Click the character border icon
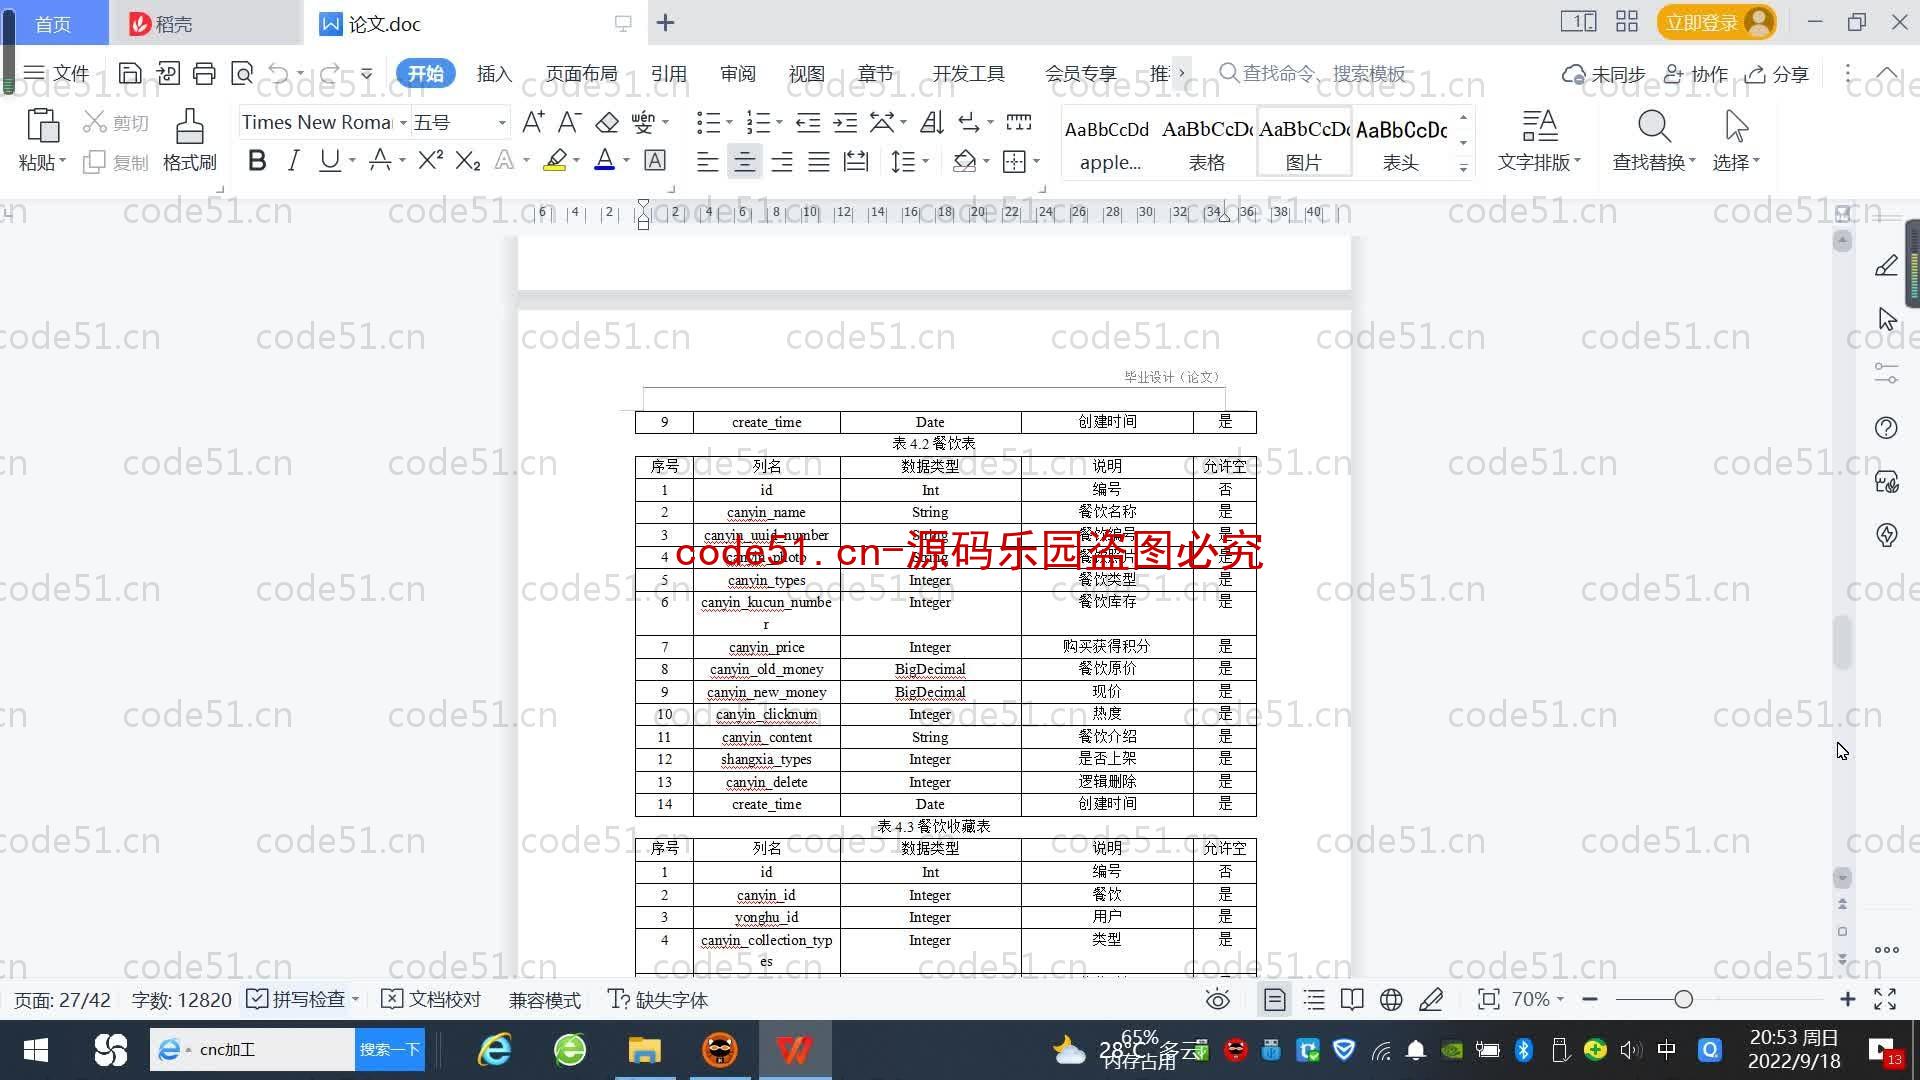The height and width of the screenshot is (1080, 1920). pyautogui.click(x=655, y=160)
